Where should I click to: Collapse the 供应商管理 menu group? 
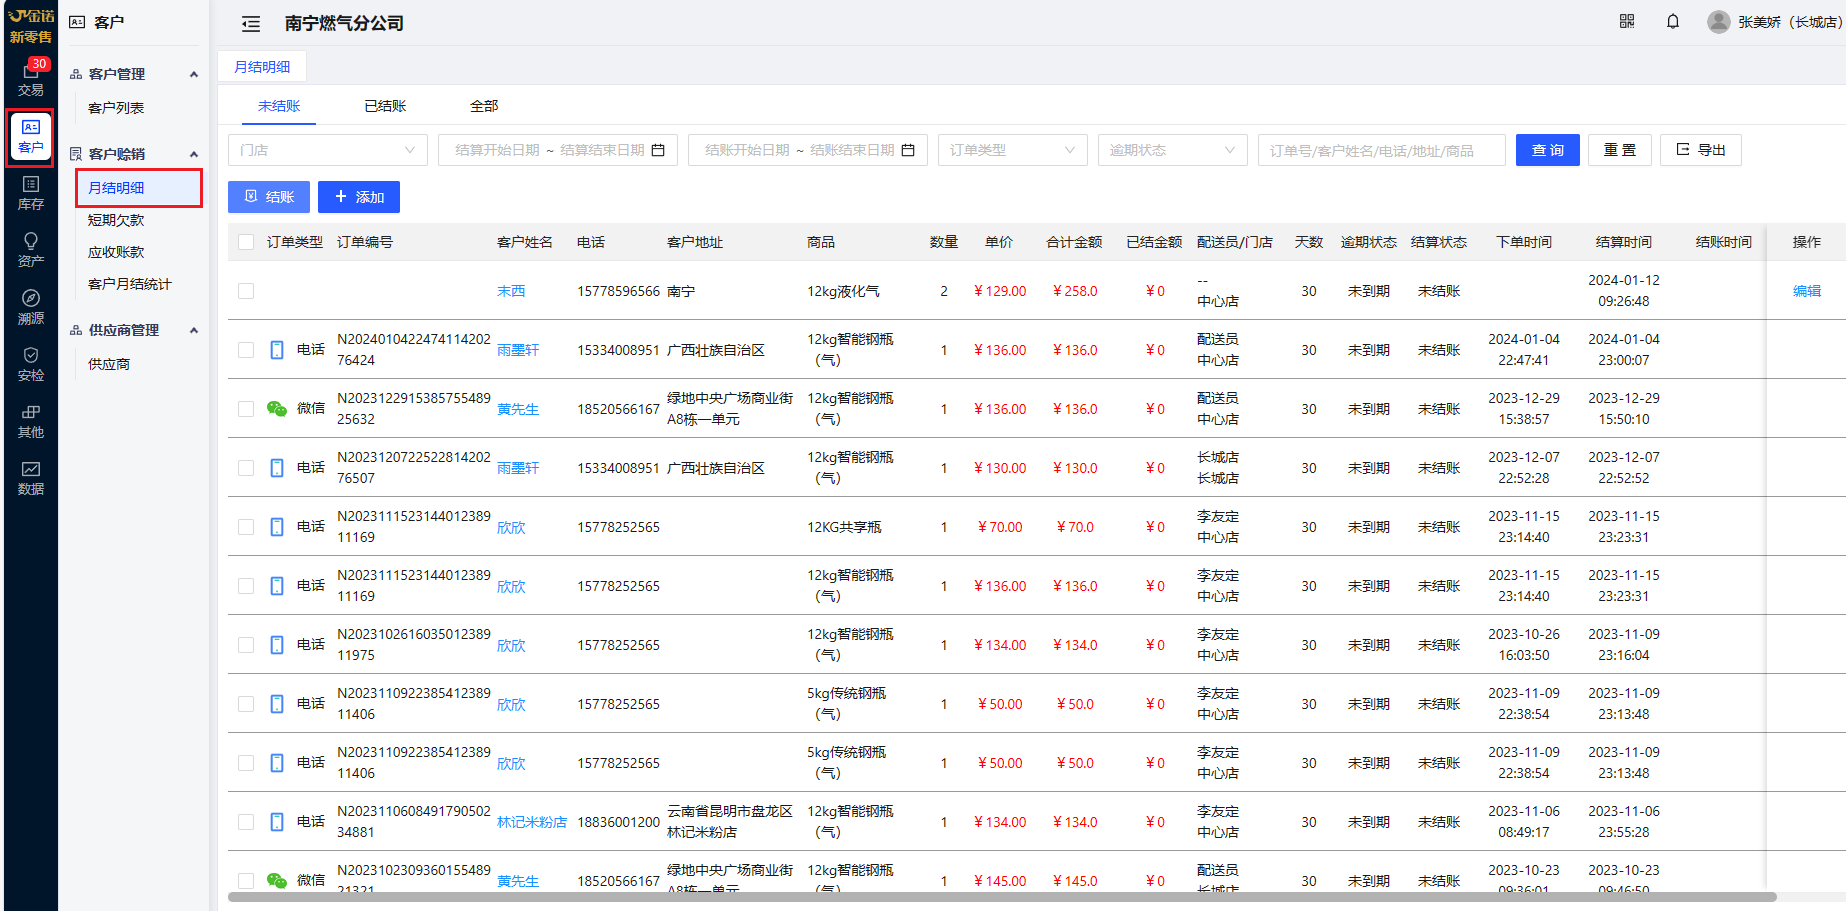pos(194,330)
